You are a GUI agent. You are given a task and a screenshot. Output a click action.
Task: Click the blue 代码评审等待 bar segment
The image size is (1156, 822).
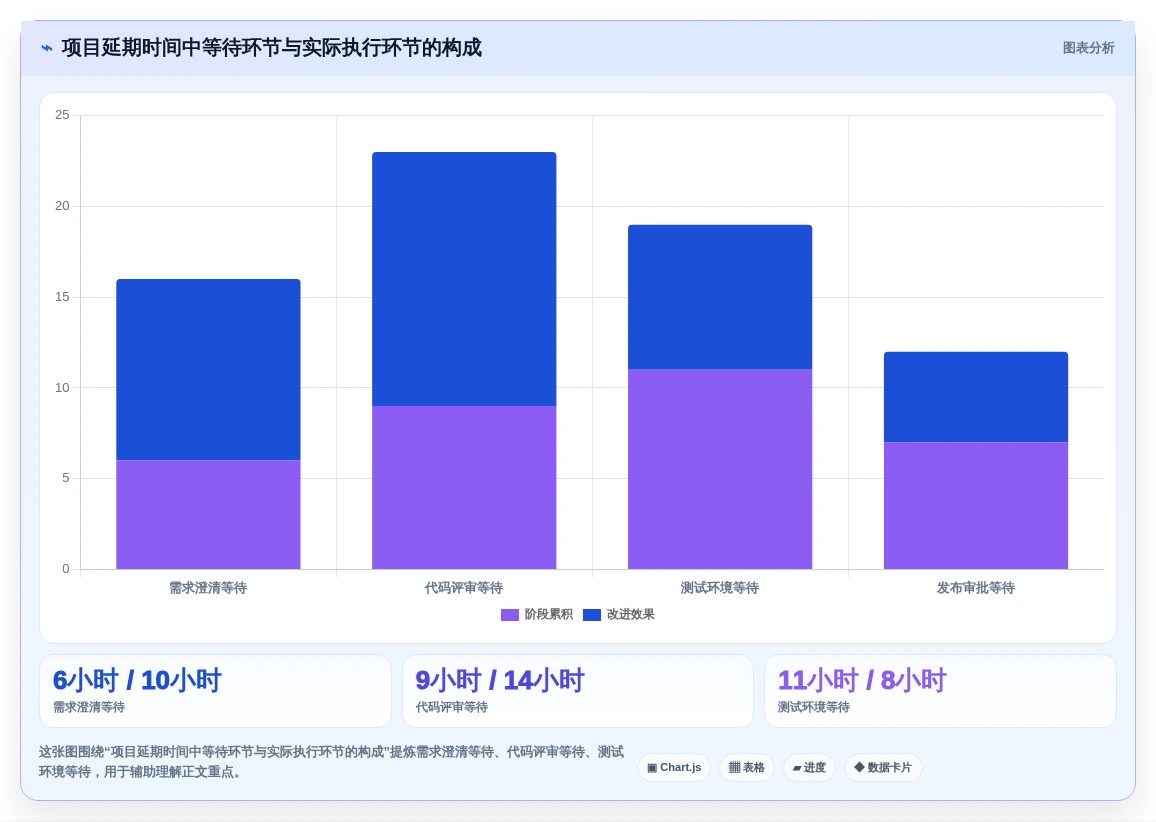click(x=464, y=279)
